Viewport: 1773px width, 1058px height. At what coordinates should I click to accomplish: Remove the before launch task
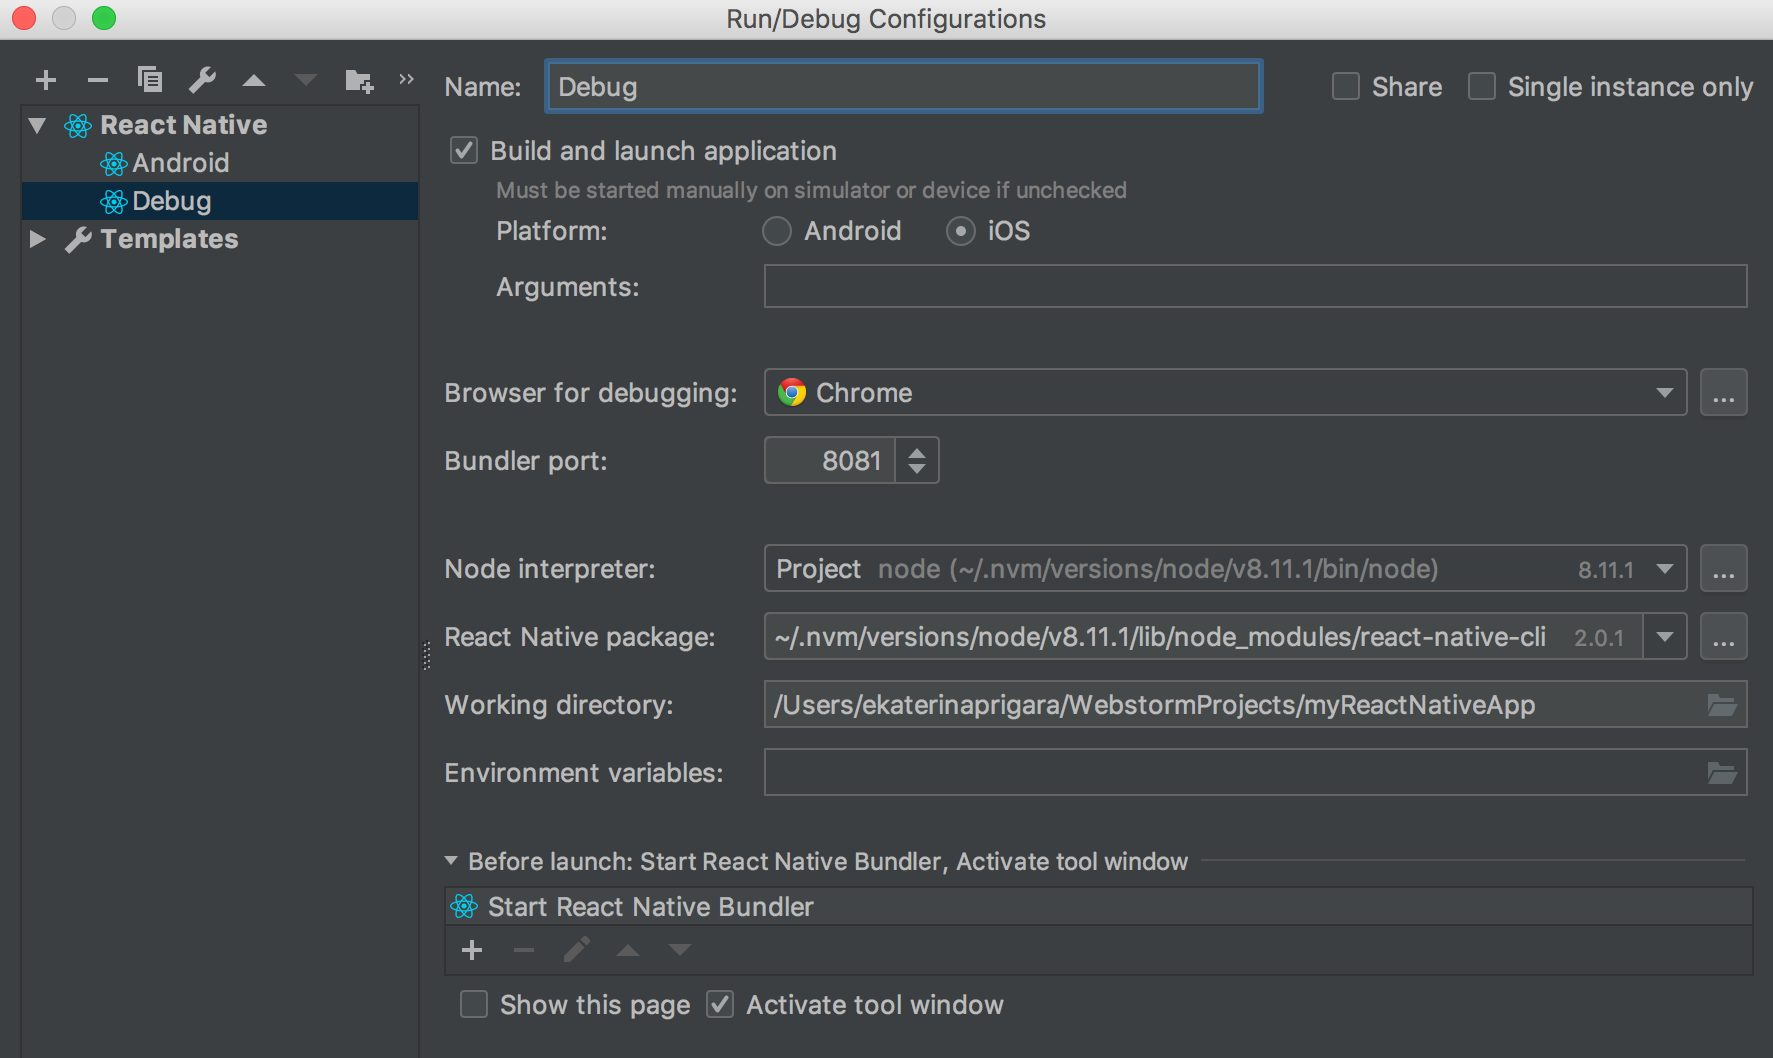click(x=524, y=950)
